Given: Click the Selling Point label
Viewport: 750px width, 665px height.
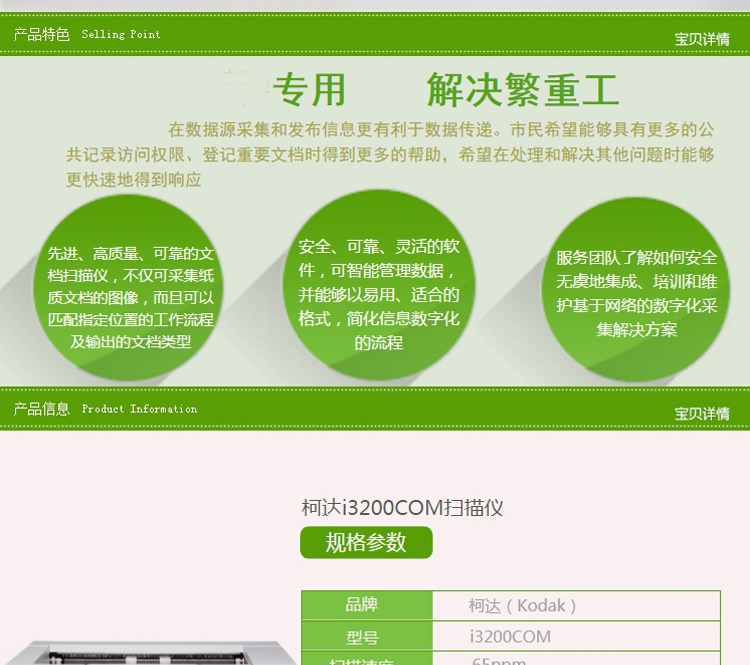Looking at the screenshot, I should pos(121,34).
